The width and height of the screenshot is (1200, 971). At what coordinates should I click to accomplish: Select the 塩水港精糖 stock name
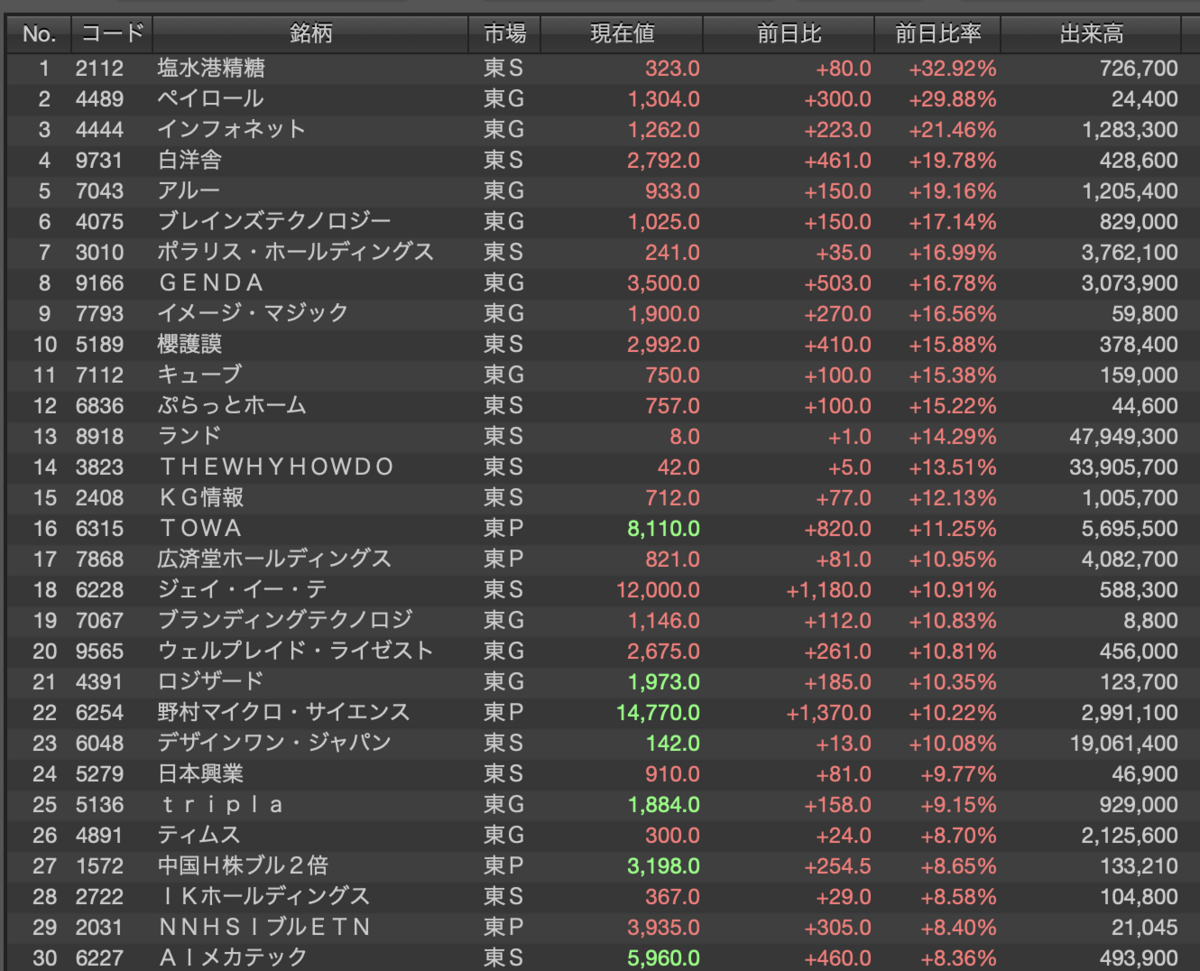click(x=211, y=69)
